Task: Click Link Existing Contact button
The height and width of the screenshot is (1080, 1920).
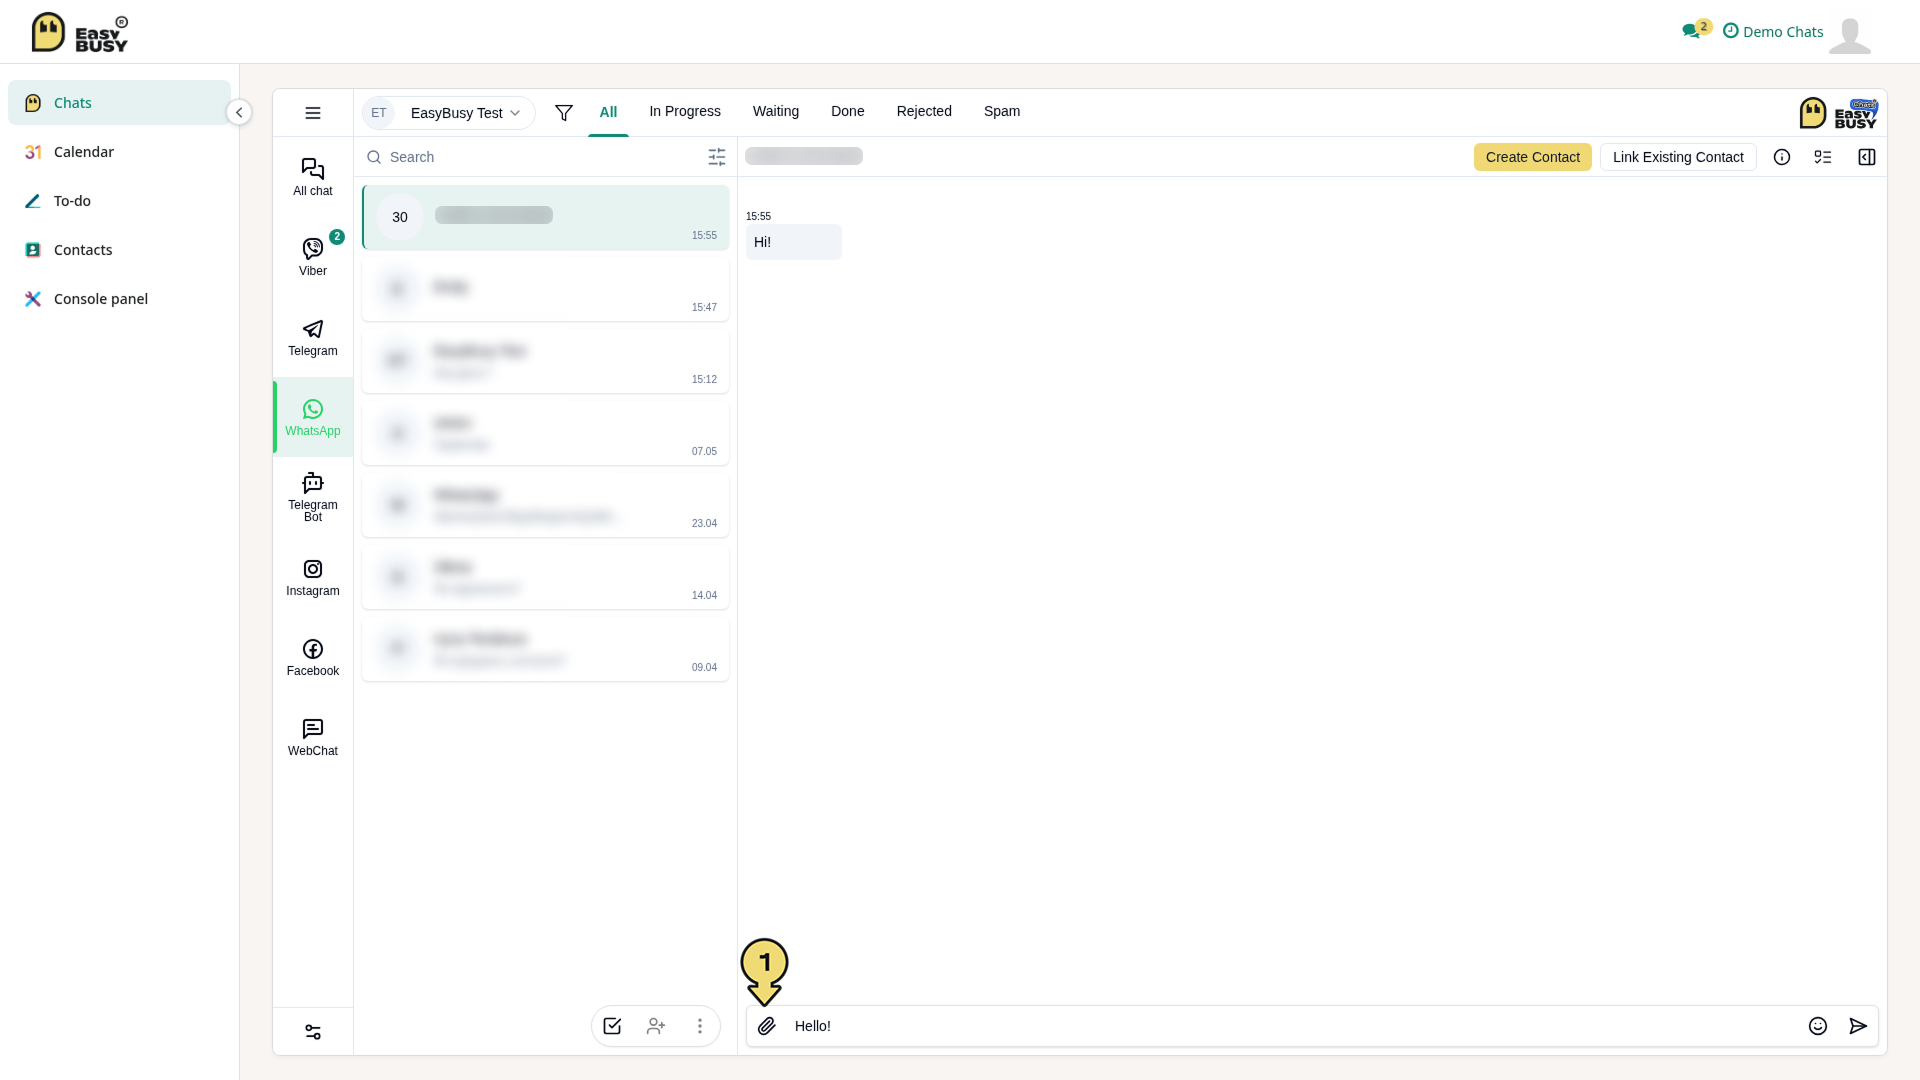Action: pos(1678,157)
